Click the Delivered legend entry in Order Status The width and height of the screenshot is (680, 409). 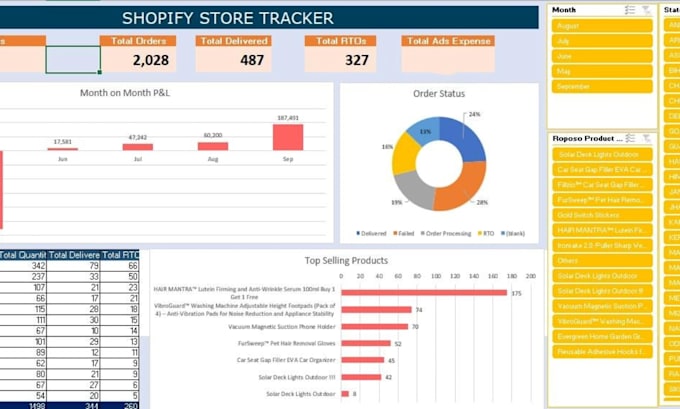tap(371, 233)
